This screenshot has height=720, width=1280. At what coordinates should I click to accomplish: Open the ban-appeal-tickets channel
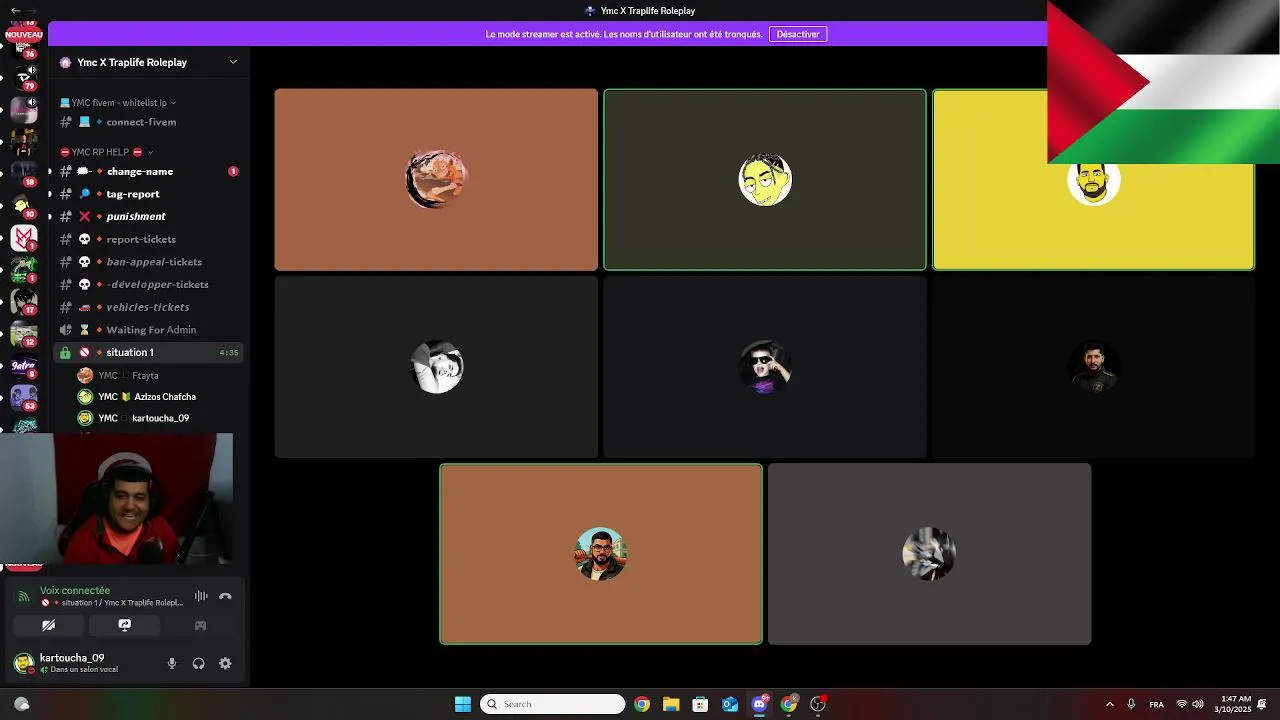coord(148,262)
